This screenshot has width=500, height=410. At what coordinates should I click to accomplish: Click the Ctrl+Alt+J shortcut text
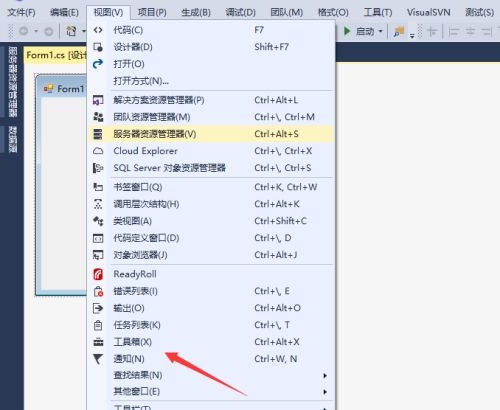pyautogui.click(x=275, y=255)
